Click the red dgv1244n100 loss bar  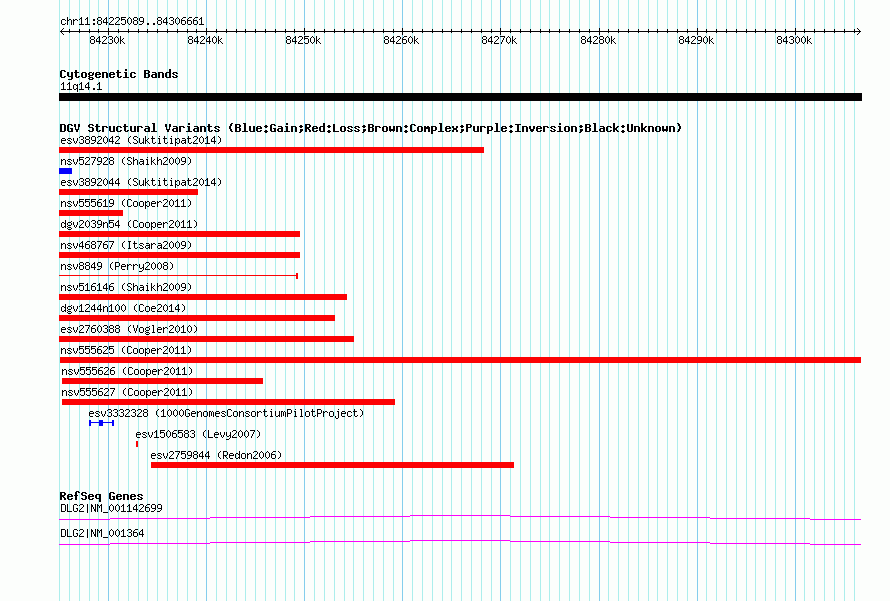(x=197, y=318)
